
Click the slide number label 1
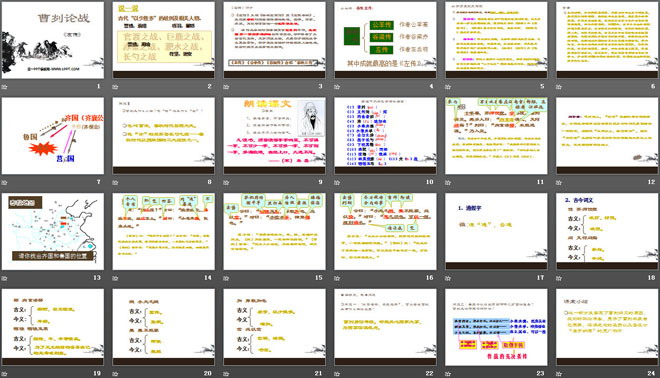(99, 86)
